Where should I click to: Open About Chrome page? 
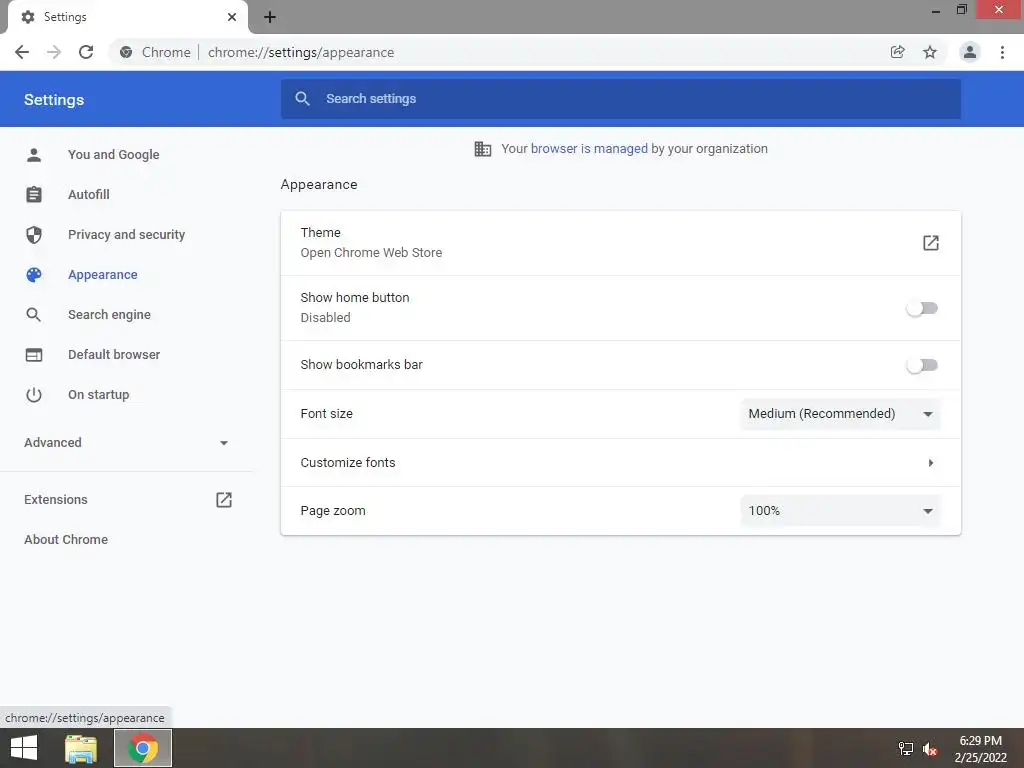click(66, 539)
